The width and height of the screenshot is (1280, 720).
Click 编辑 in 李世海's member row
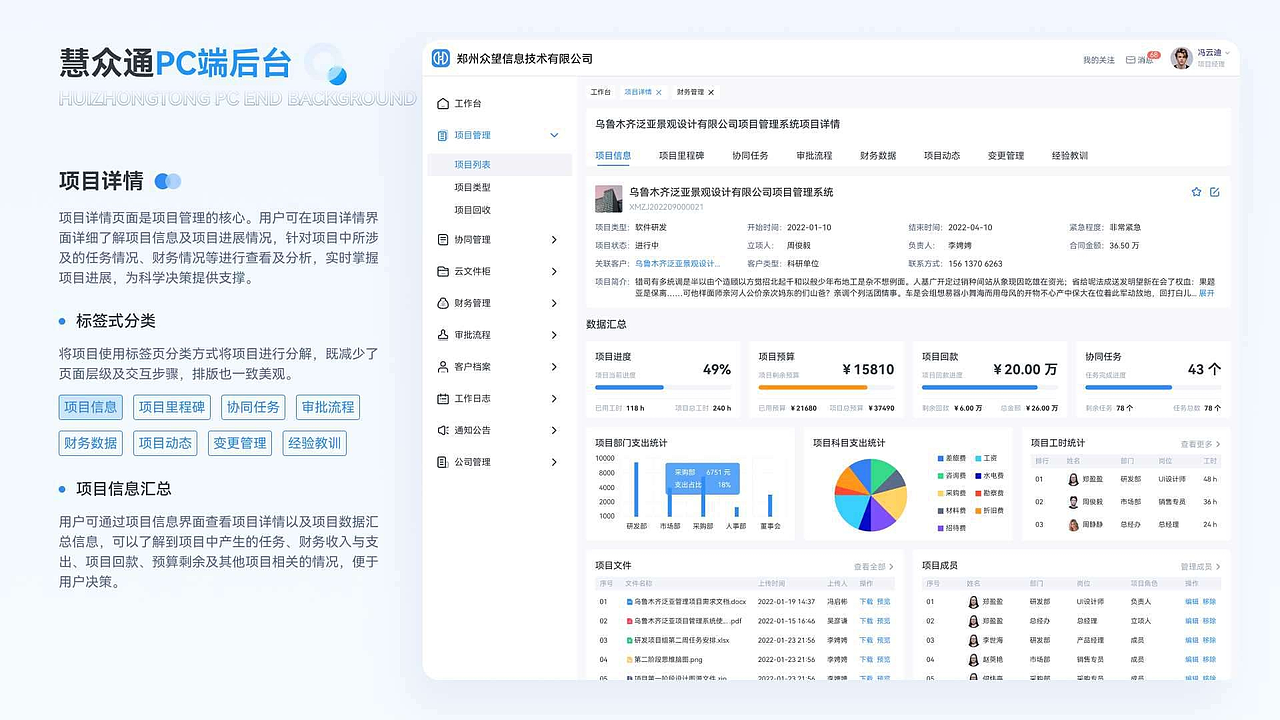click(1191, 640)
